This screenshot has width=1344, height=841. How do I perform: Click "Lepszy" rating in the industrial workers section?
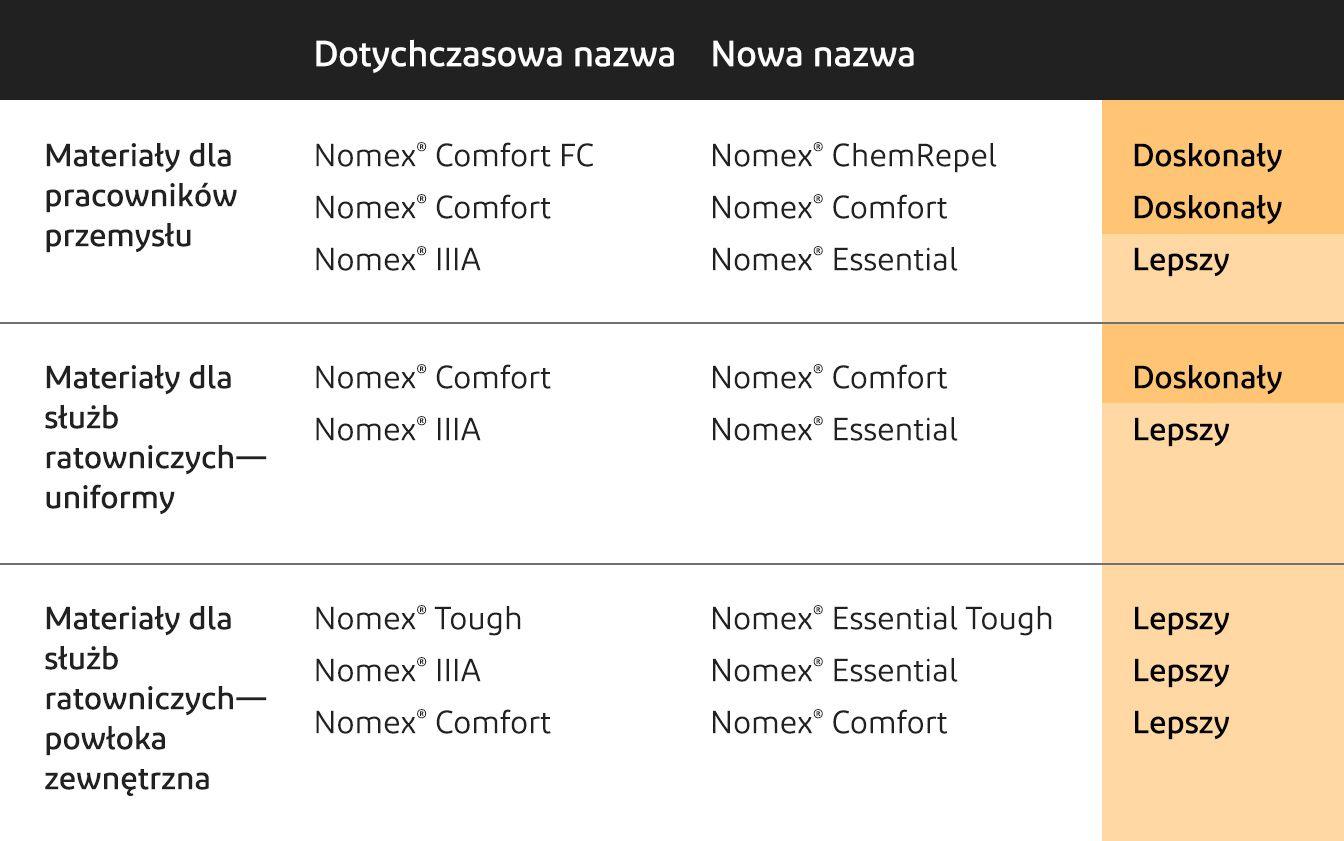[x=1181, y=260]
